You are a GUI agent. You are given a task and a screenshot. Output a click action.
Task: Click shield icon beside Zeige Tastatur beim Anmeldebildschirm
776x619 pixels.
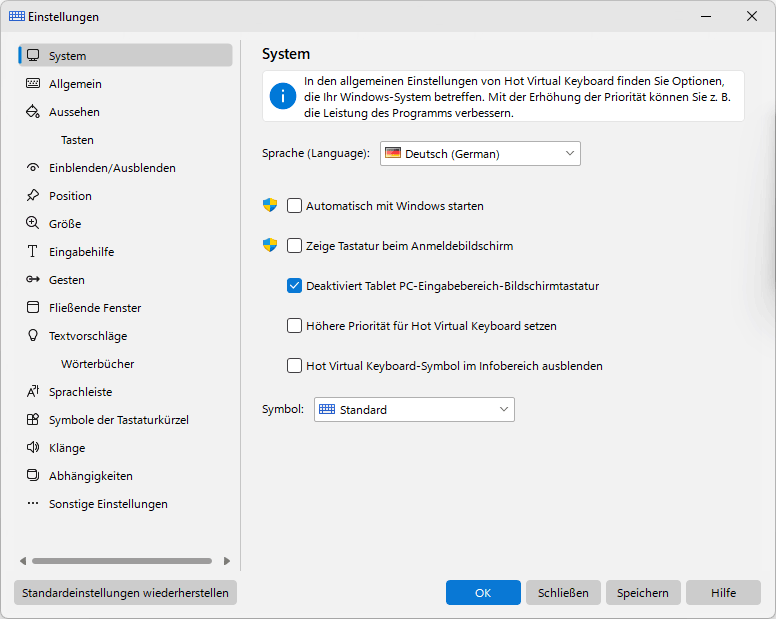270,245
